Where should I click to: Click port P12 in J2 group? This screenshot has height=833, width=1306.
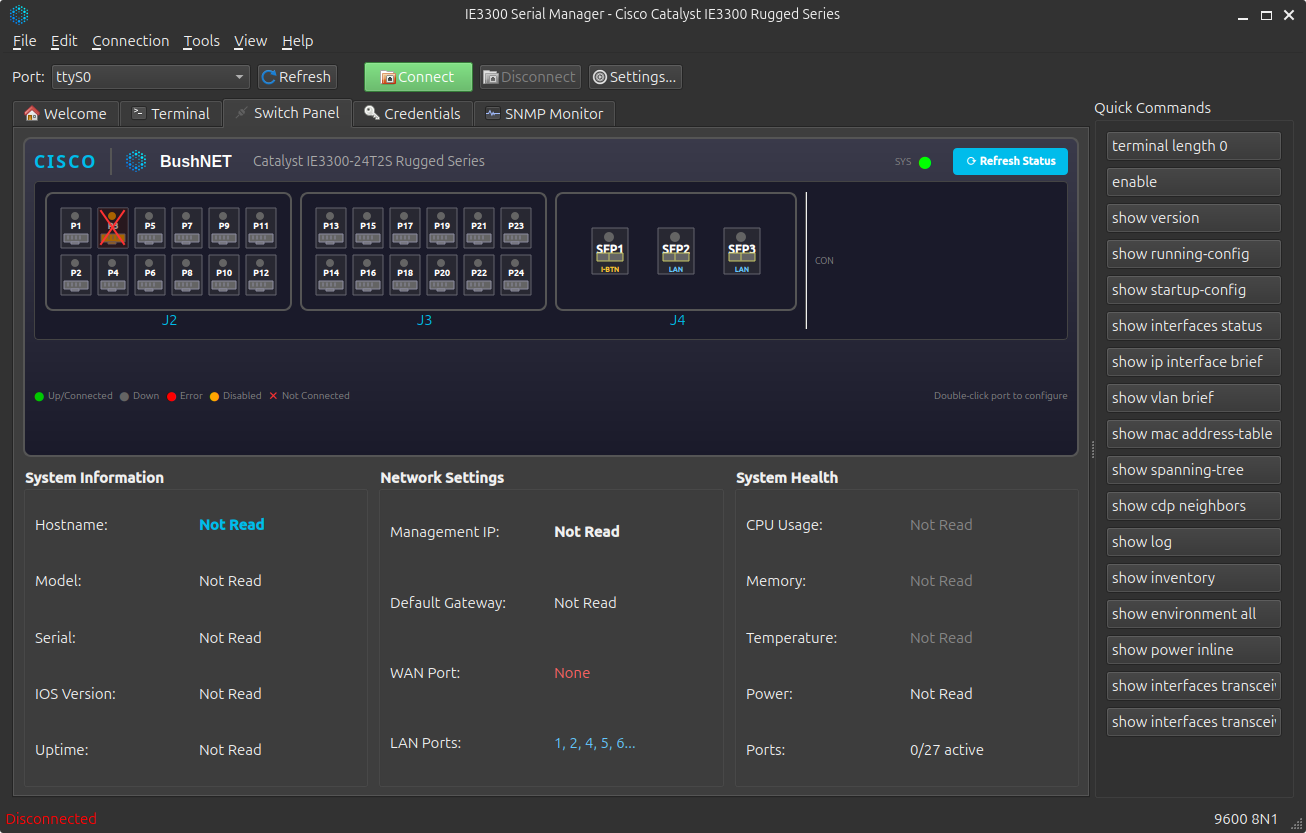(261, 275)
